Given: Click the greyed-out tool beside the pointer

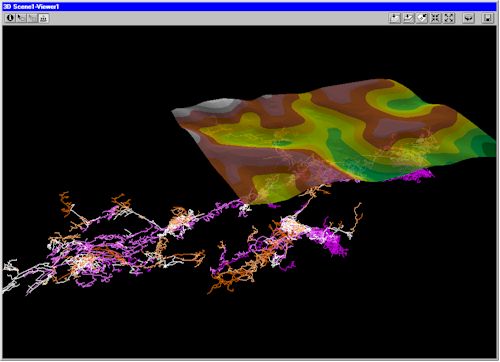Looking at the screenshot, I should 32,18.
